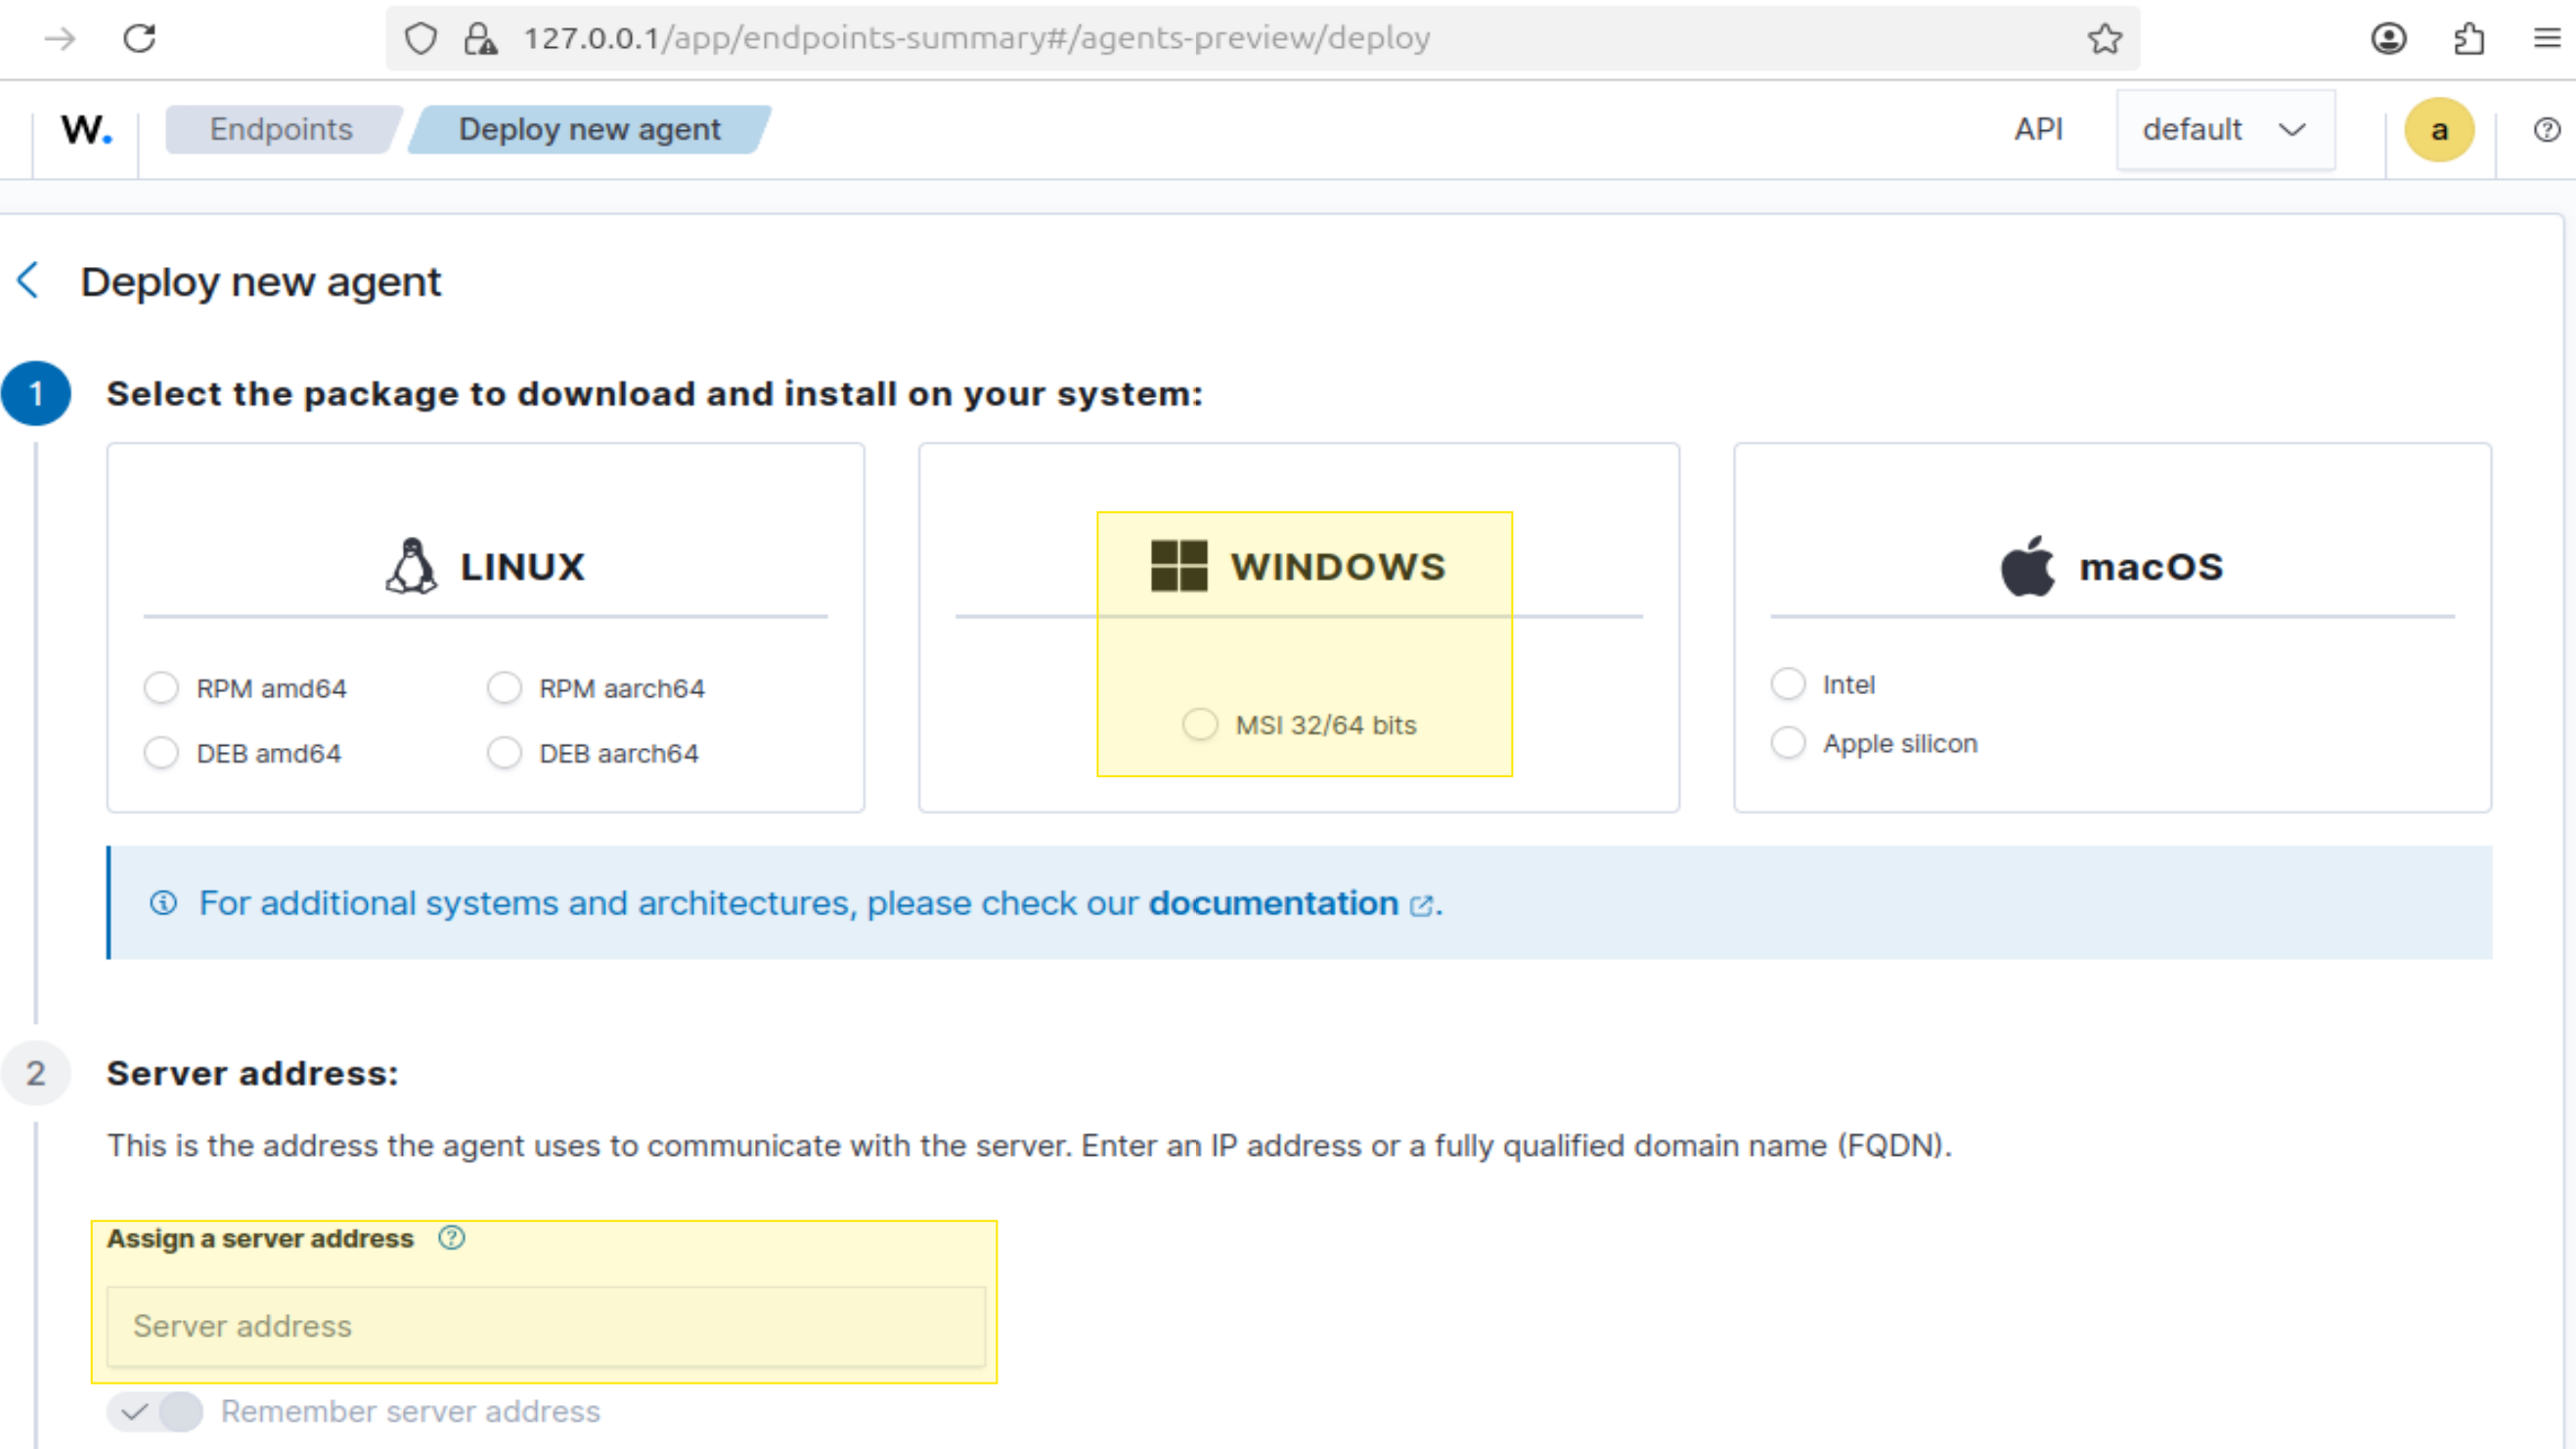
Task: Click the Windows logo icon
Action: [1179, 566]
